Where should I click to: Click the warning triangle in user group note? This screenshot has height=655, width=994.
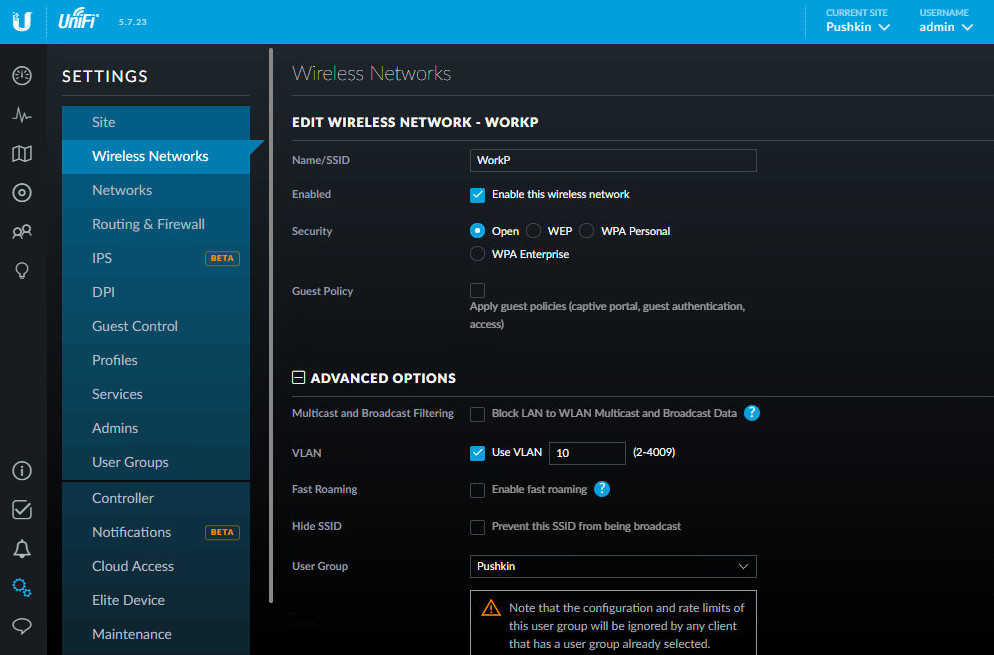tap(491, 608)
